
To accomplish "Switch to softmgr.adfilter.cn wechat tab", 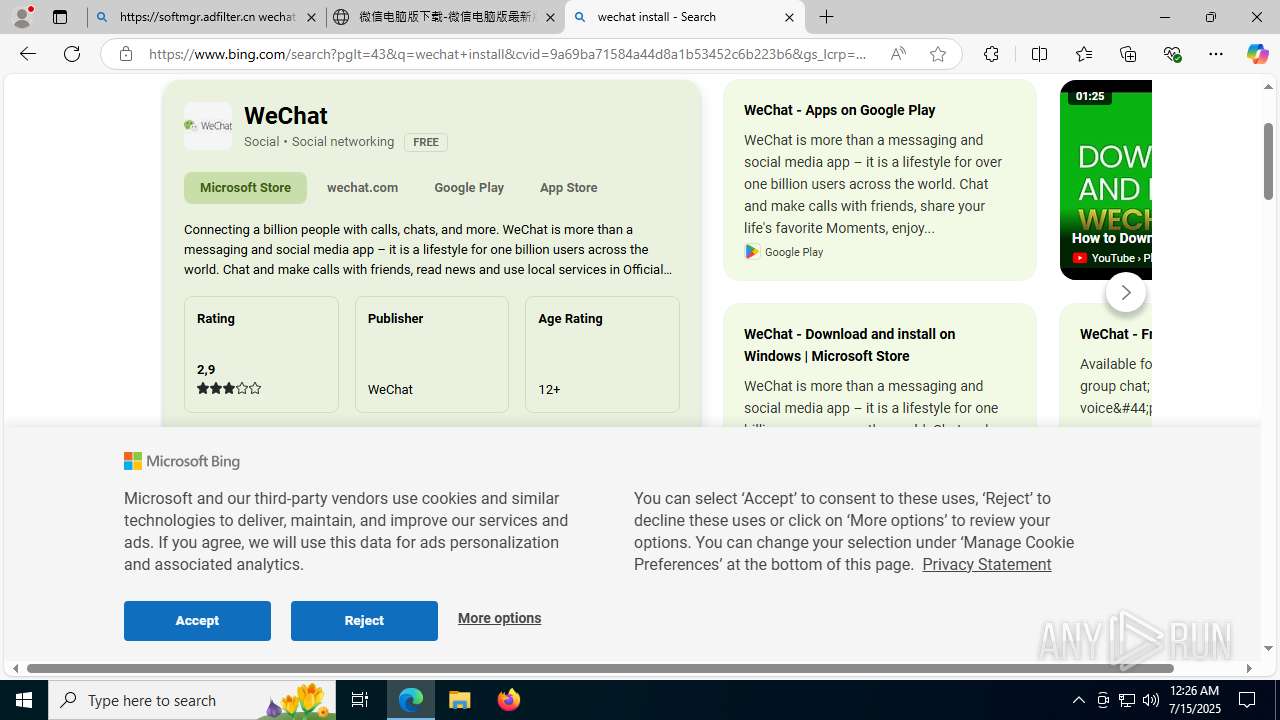I will point(207,17).
